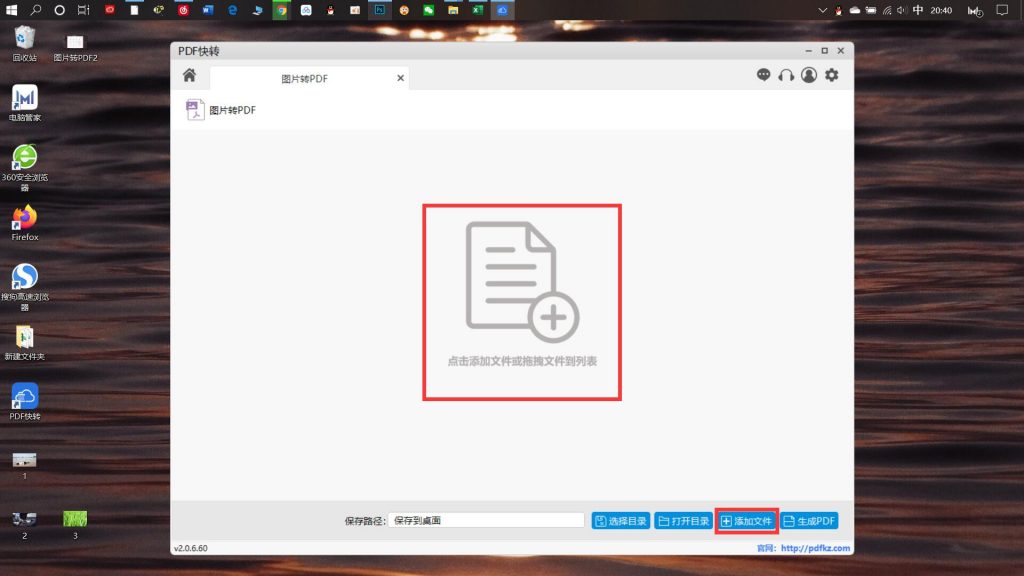Open WeChat from the taskbar

428,10
